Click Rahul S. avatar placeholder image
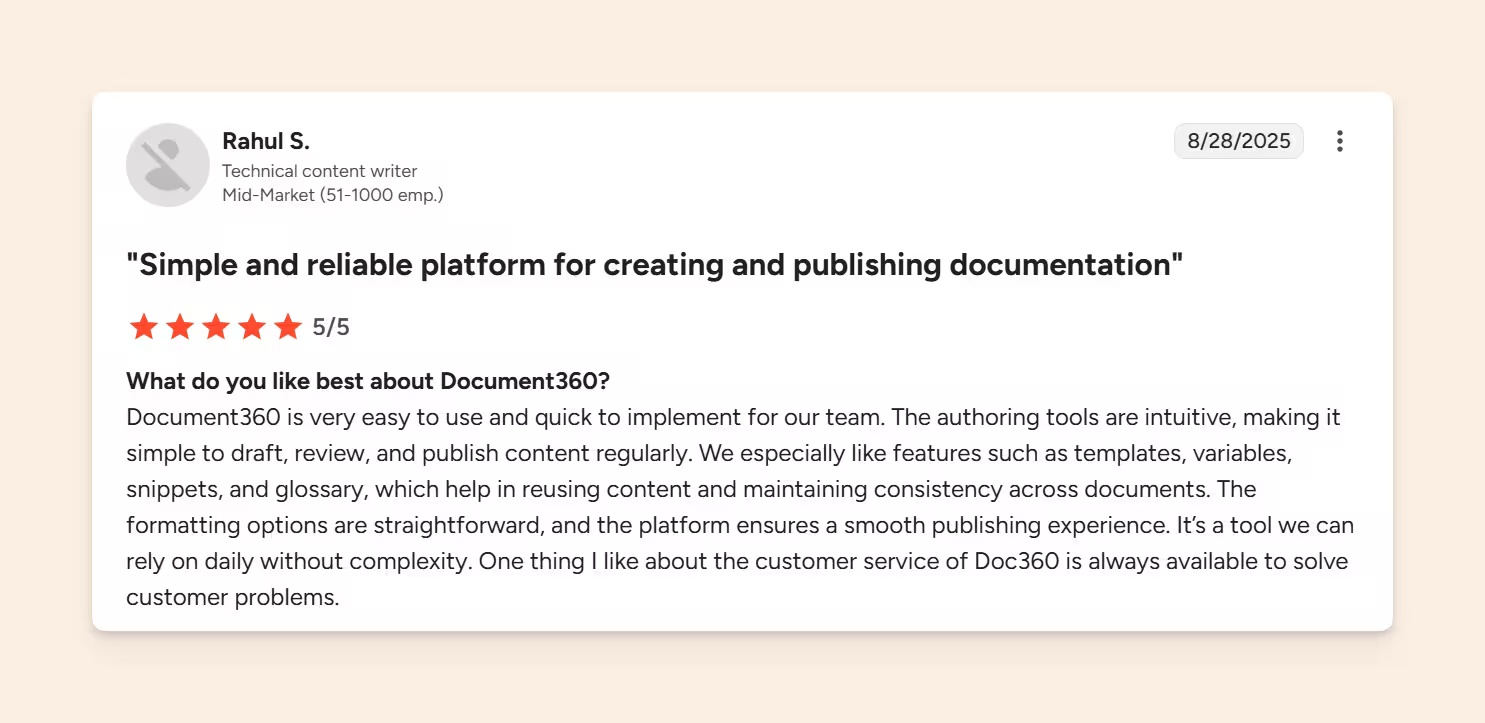Viewport: 1485px width, 723px height. [x=168, y=165]
